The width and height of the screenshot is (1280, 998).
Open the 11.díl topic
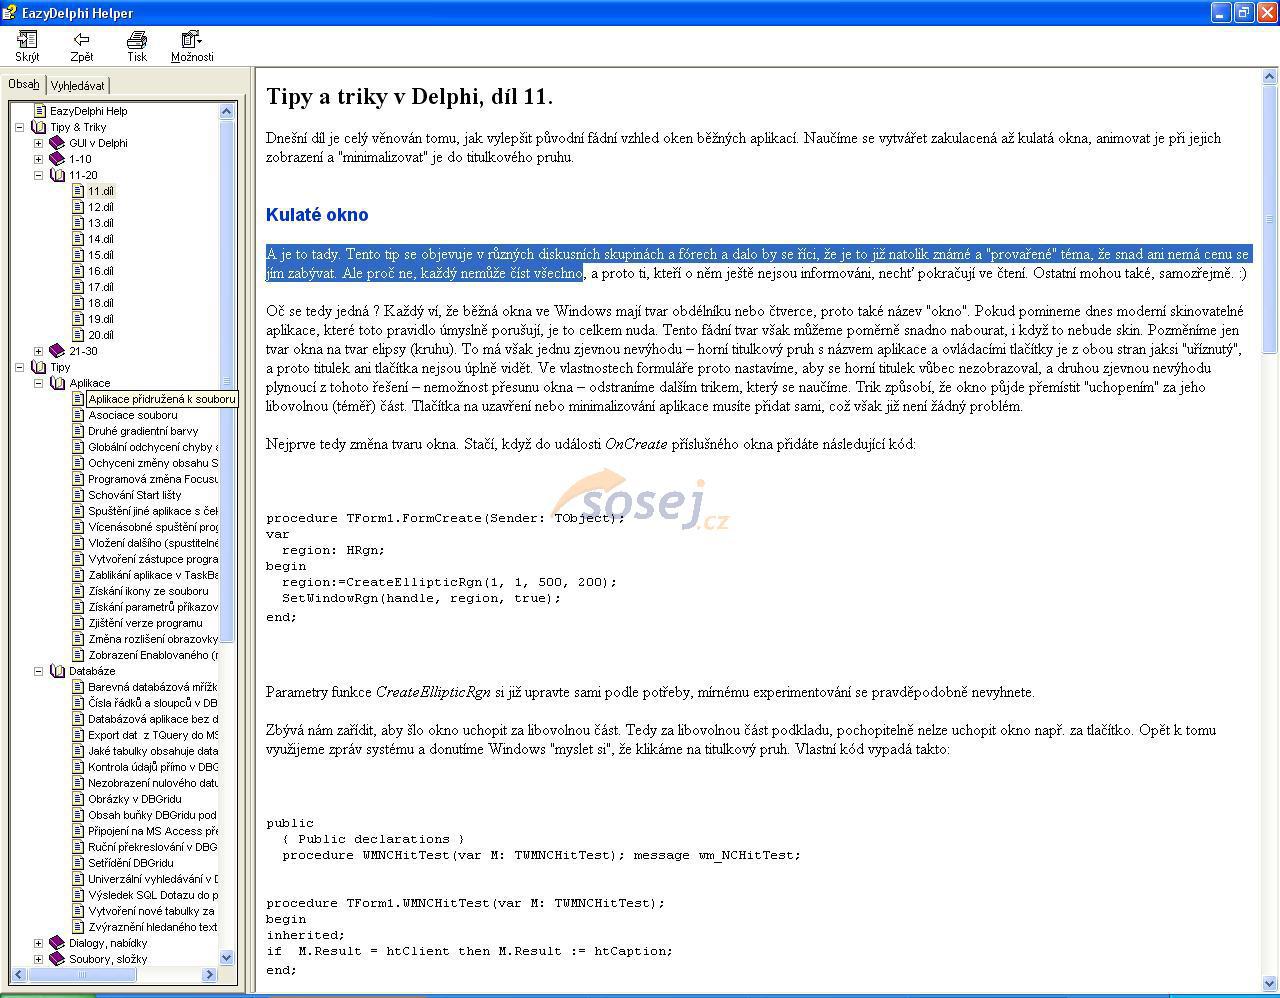pyautogui.click(x=101, y=191)
